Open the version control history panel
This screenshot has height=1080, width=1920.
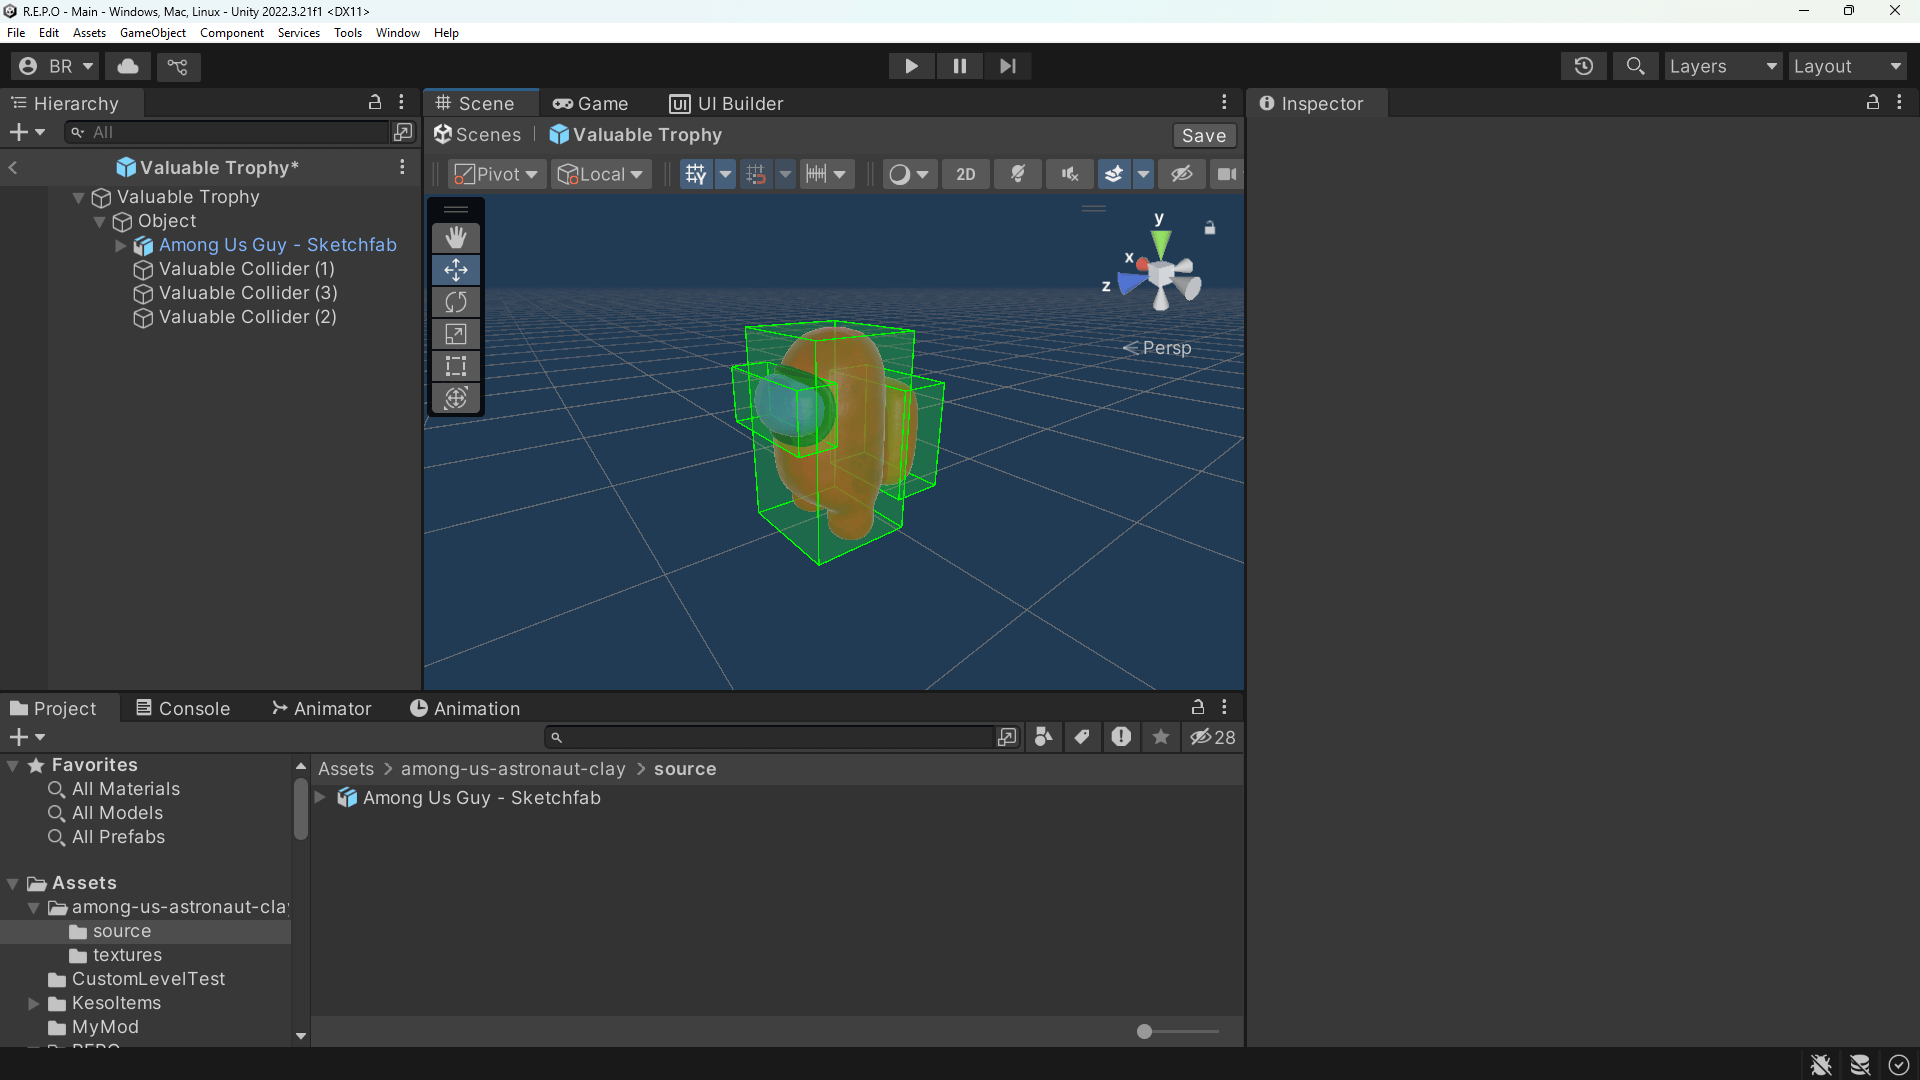point(1584,66)
